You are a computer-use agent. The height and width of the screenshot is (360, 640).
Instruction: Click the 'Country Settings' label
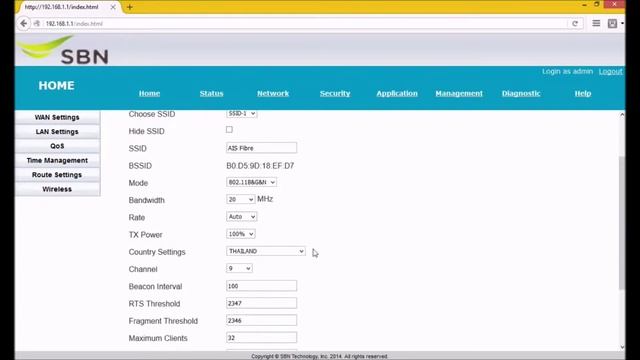[157, 252]
